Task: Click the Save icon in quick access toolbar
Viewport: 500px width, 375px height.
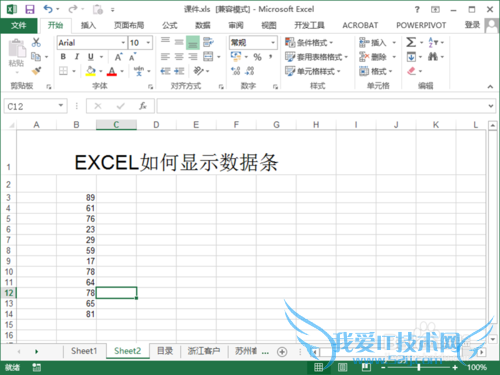Action: pos(30,9)
